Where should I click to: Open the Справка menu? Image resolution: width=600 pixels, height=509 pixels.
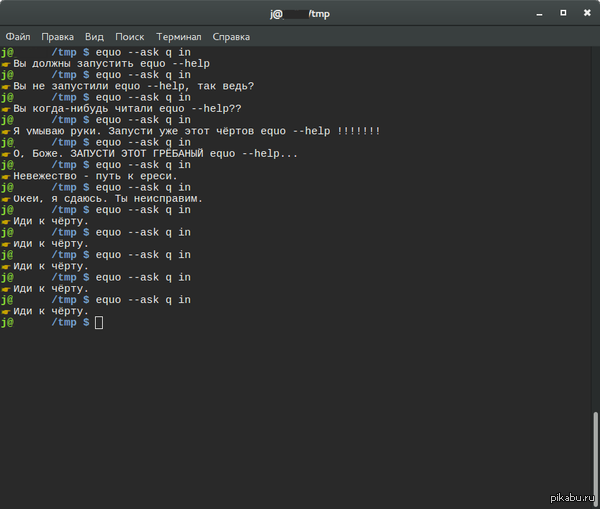(231, 36)
